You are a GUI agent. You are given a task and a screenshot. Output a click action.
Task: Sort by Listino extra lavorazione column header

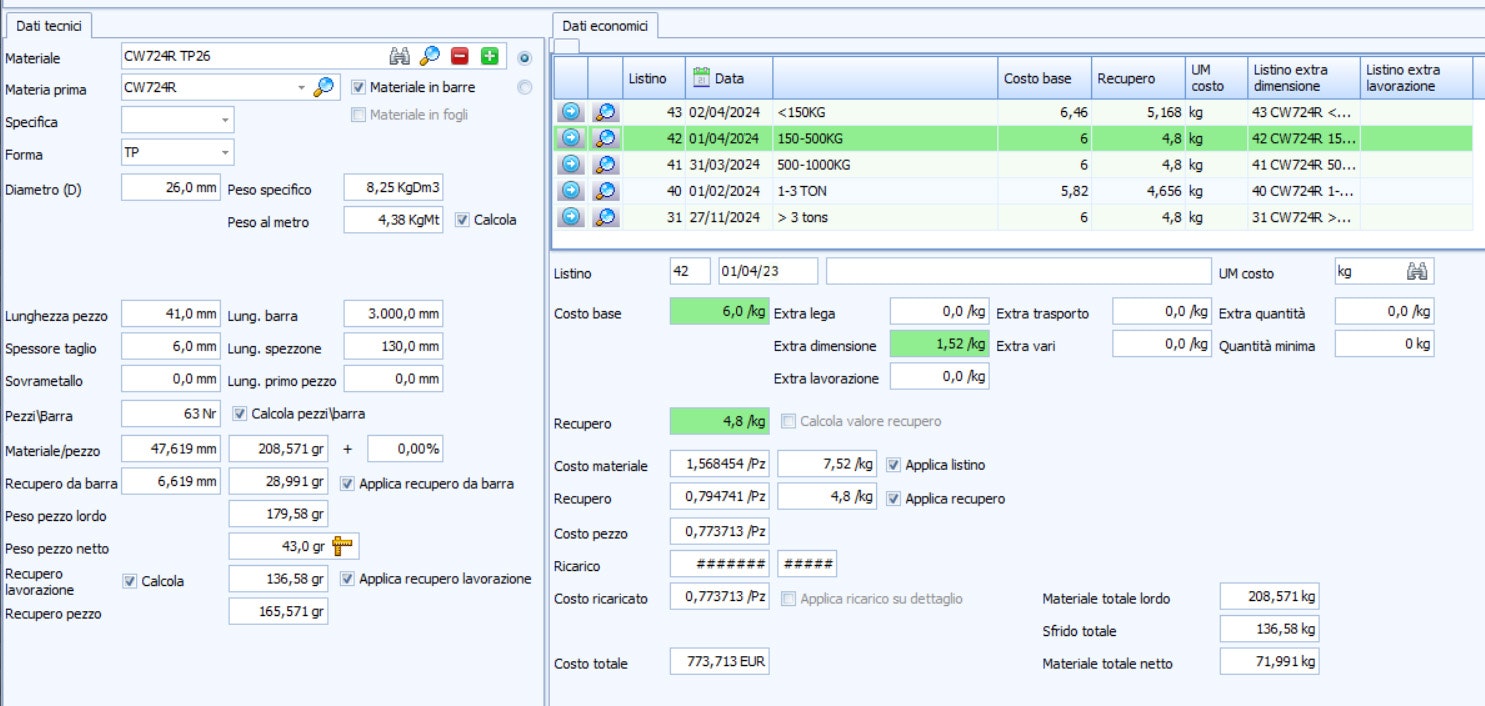click(1416, 78)
